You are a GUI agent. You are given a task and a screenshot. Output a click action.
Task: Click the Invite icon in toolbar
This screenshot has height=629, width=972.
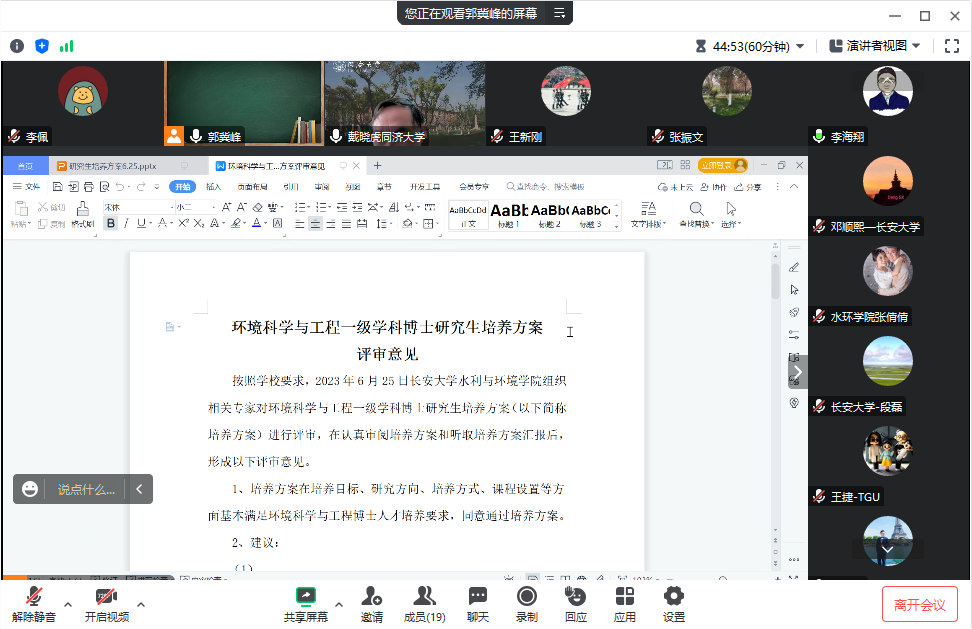pos(371,597)
